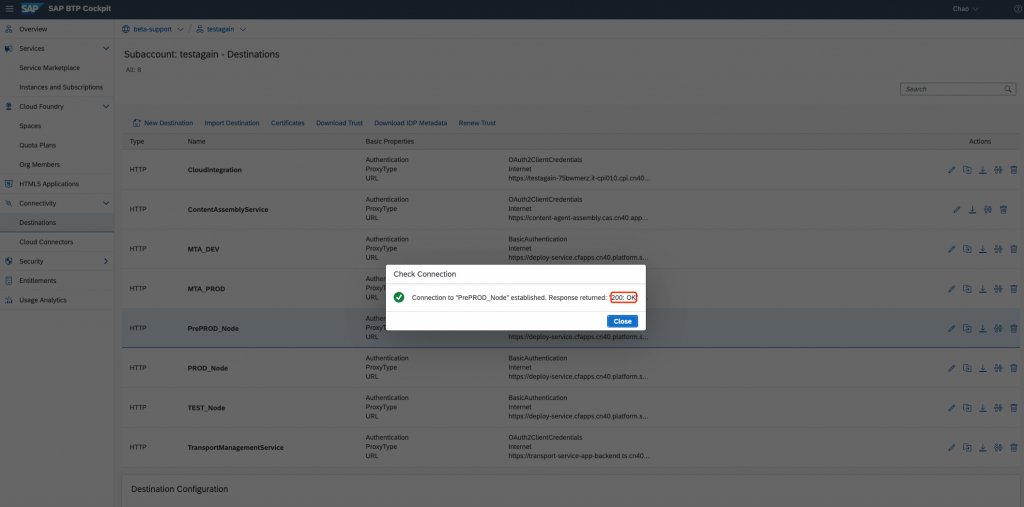This screenshot has height=507, width=1024.
Task: Clone the CloudIntegration destination
Action: pos(967,170)
